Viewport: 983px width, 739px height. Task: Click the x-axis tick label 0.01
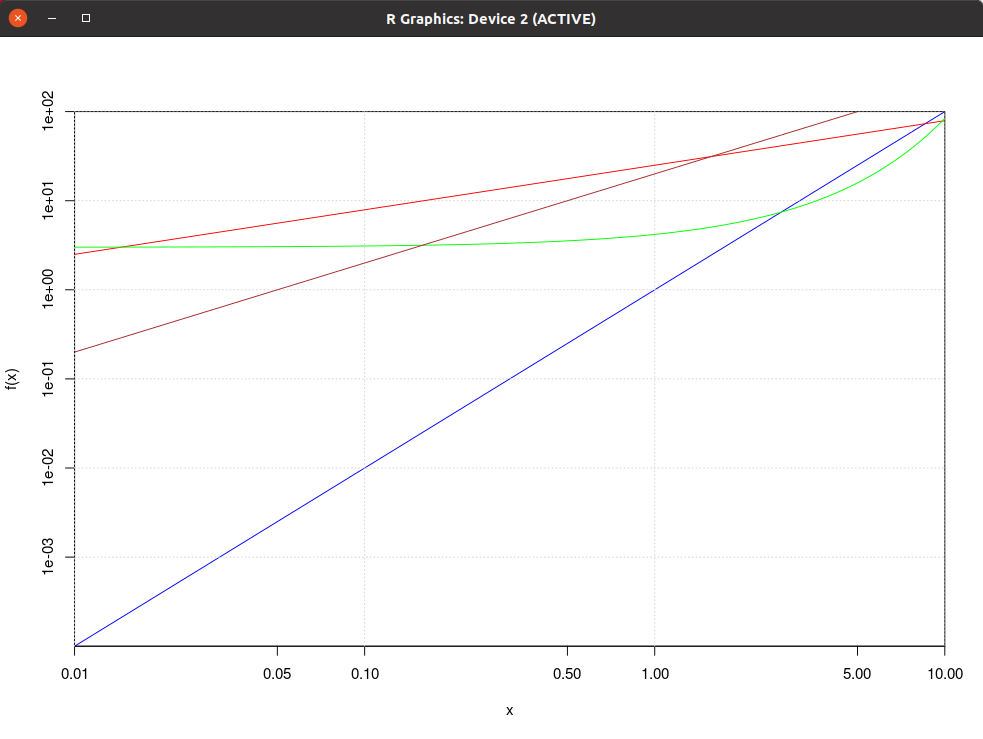click(x=75, y=674)
